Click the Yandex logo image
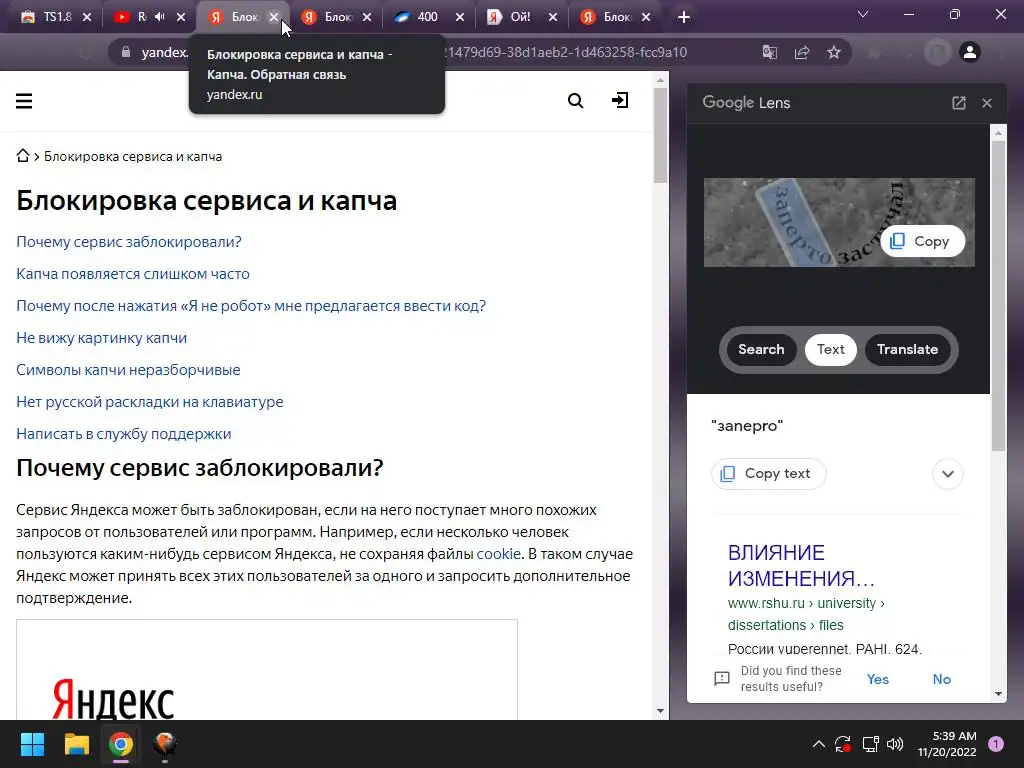 point(113,699)
